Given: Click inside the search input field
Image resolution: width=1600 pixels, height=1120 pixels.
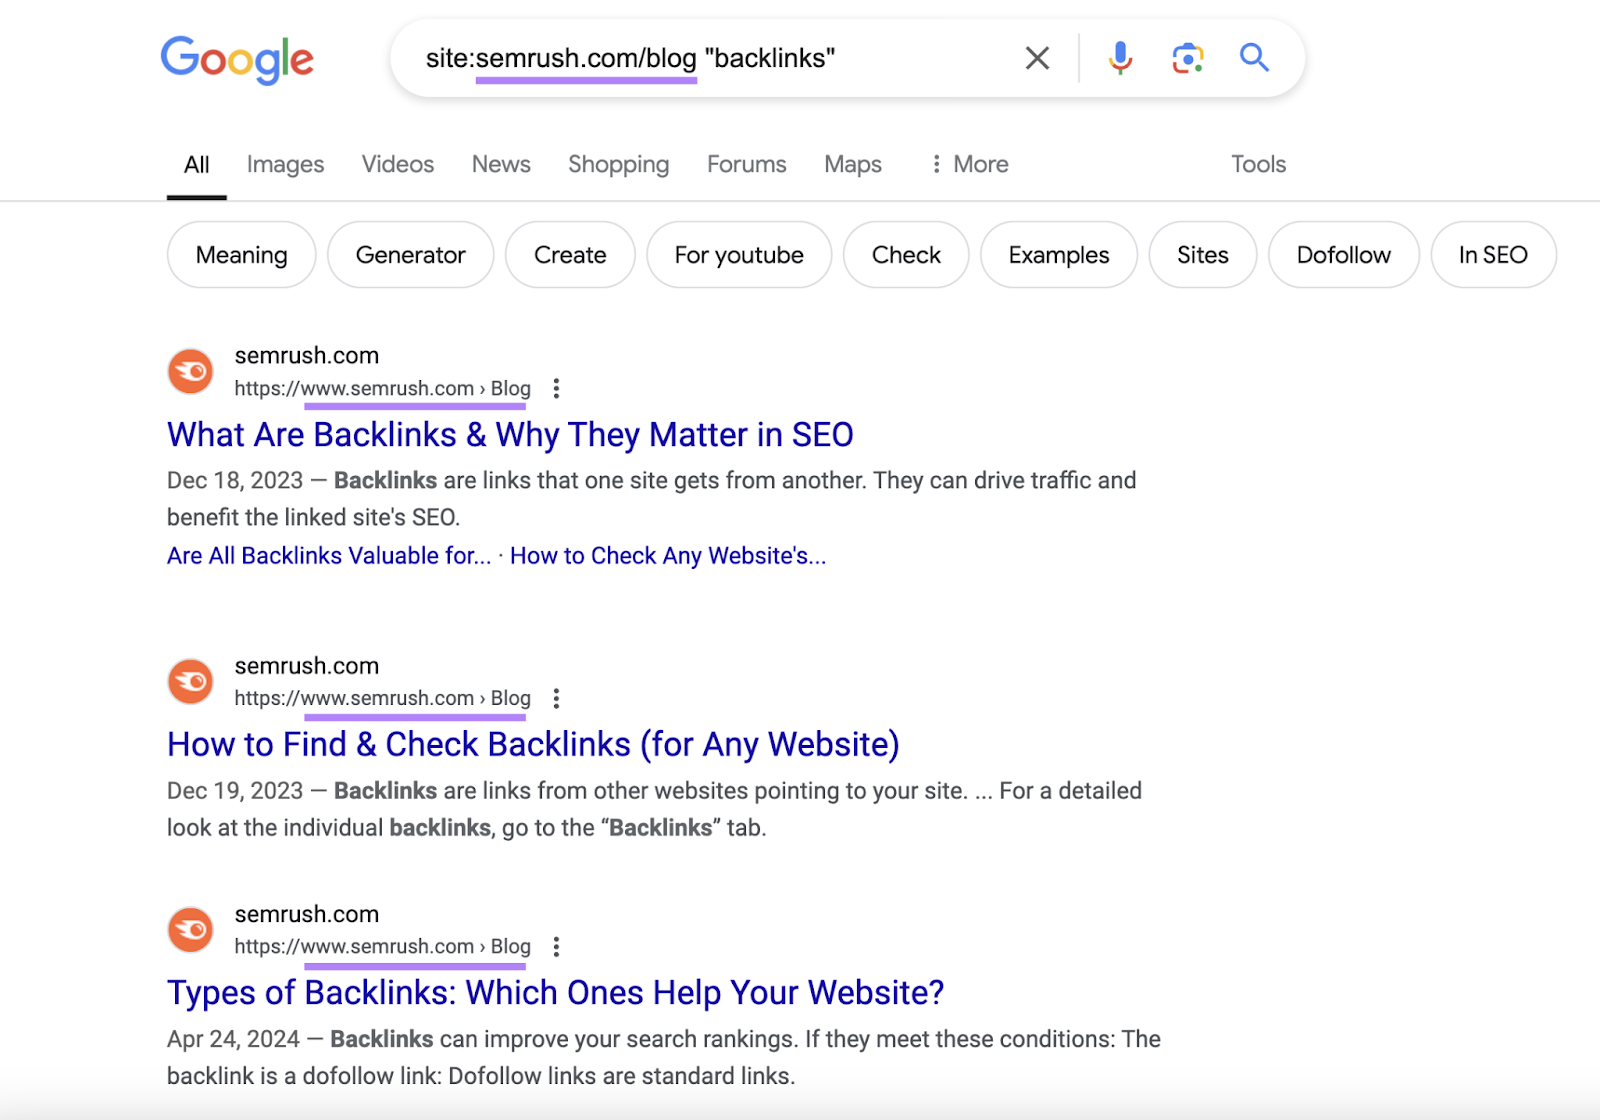Looking at the screenshot, I should click(700, 58).
